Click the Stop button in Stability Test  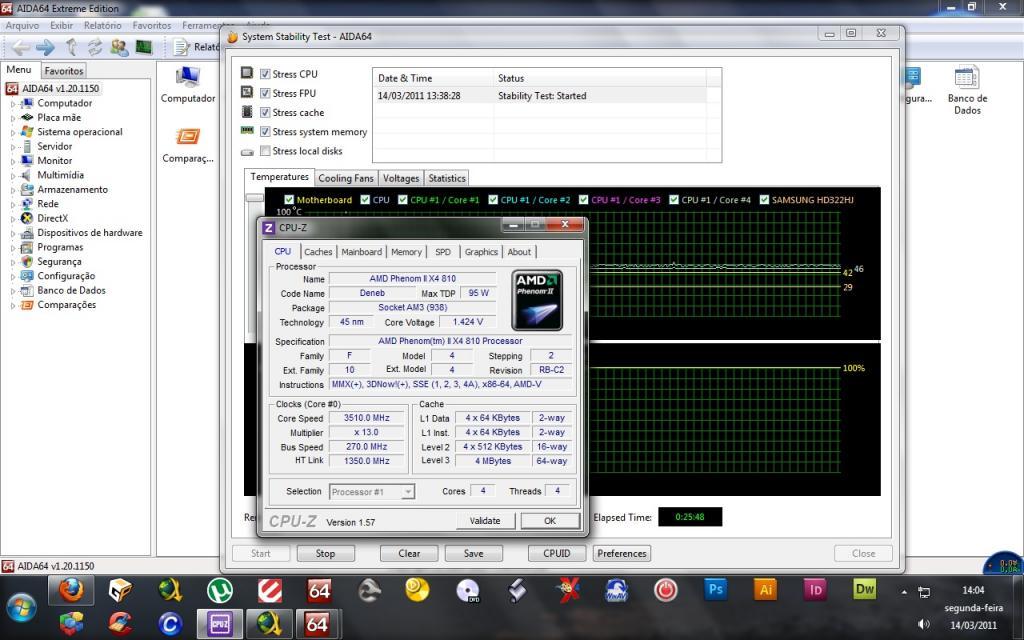[x=325, y=553]
